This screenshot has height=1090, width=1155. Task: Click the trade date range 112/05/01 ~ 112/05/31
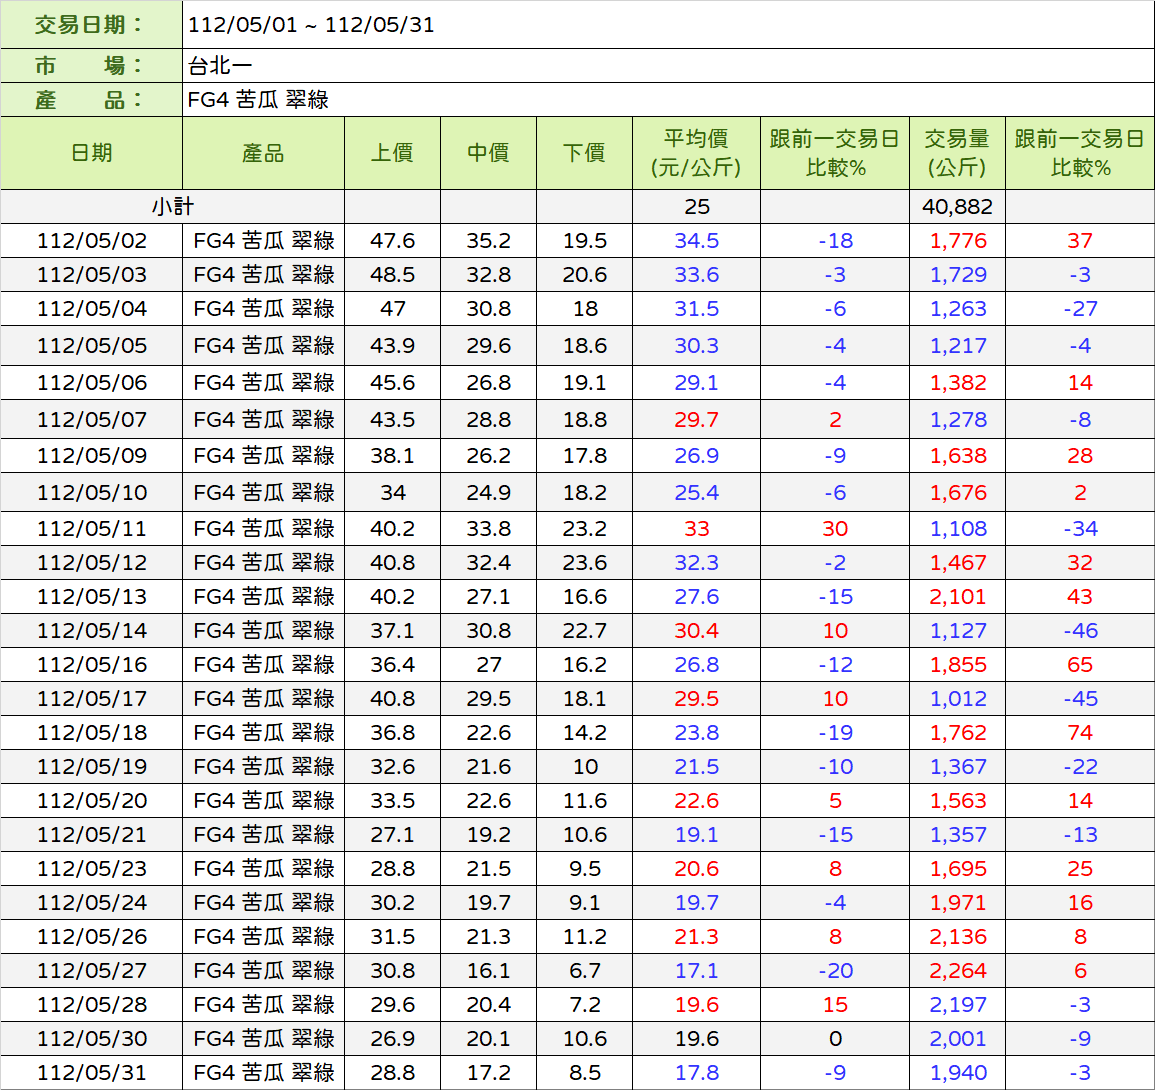click(311, 25)
